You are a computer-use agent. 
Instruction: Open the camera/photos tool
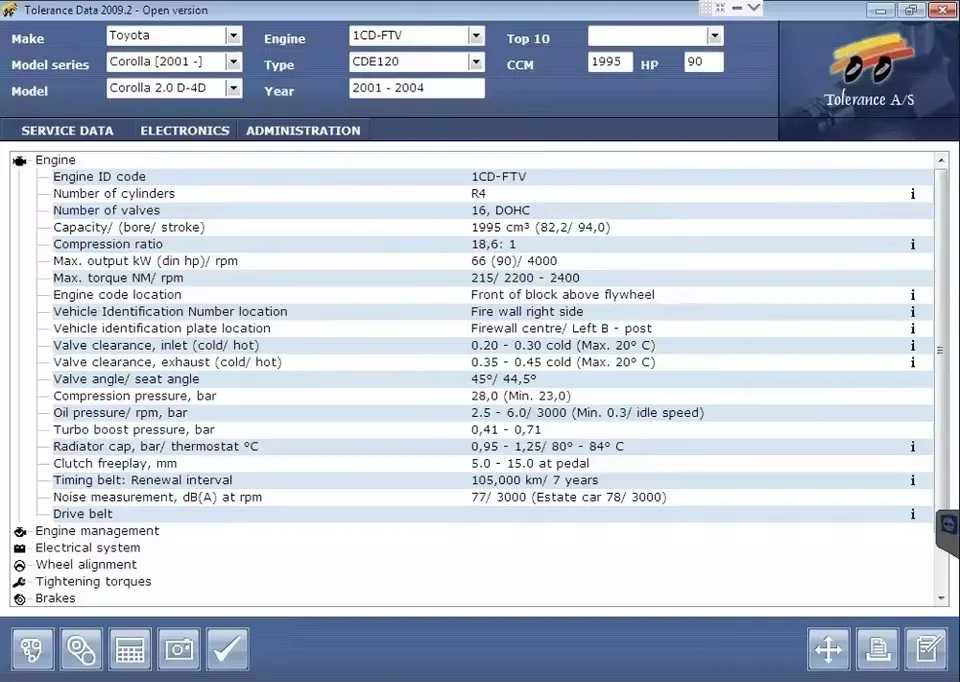click(x=178, y=649)
